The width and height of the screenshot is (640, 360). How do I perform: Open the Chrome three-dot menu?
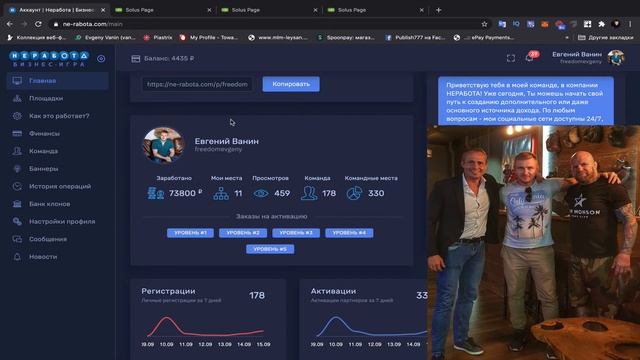pos(631,24)
